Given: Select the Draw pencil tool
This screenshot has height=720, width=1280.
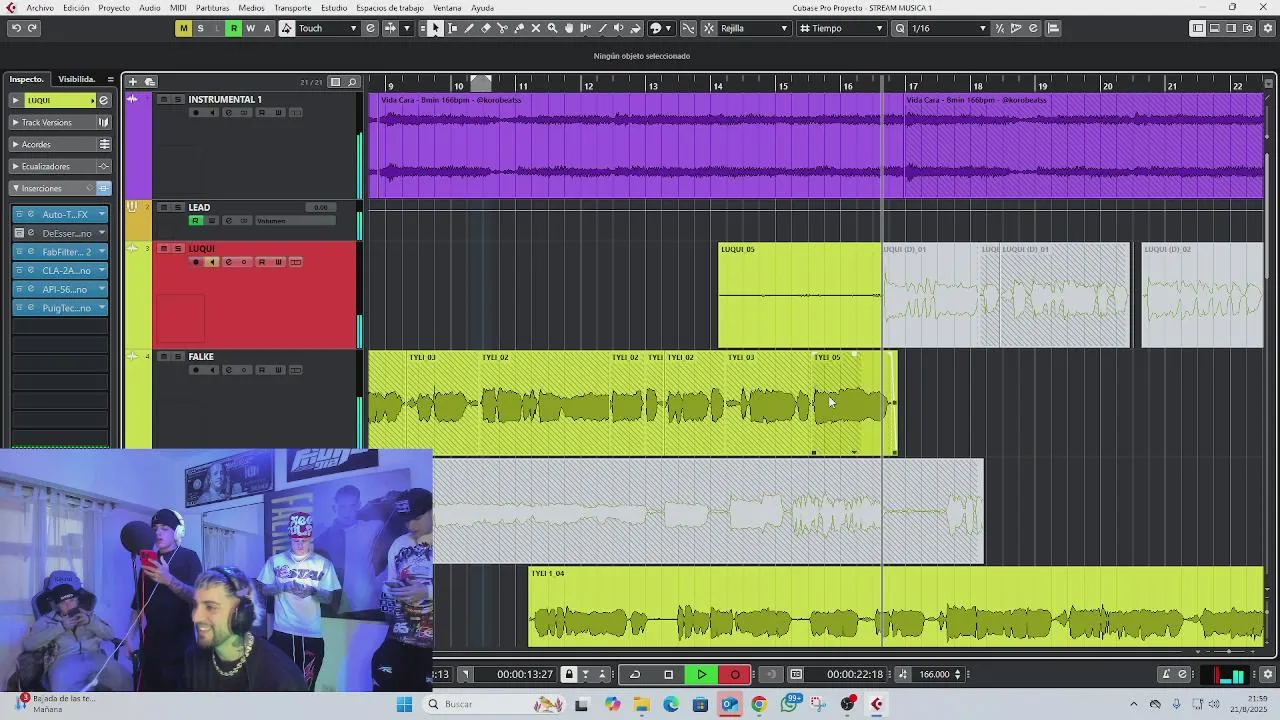Looking at the screenshot, I should [469, 28].
